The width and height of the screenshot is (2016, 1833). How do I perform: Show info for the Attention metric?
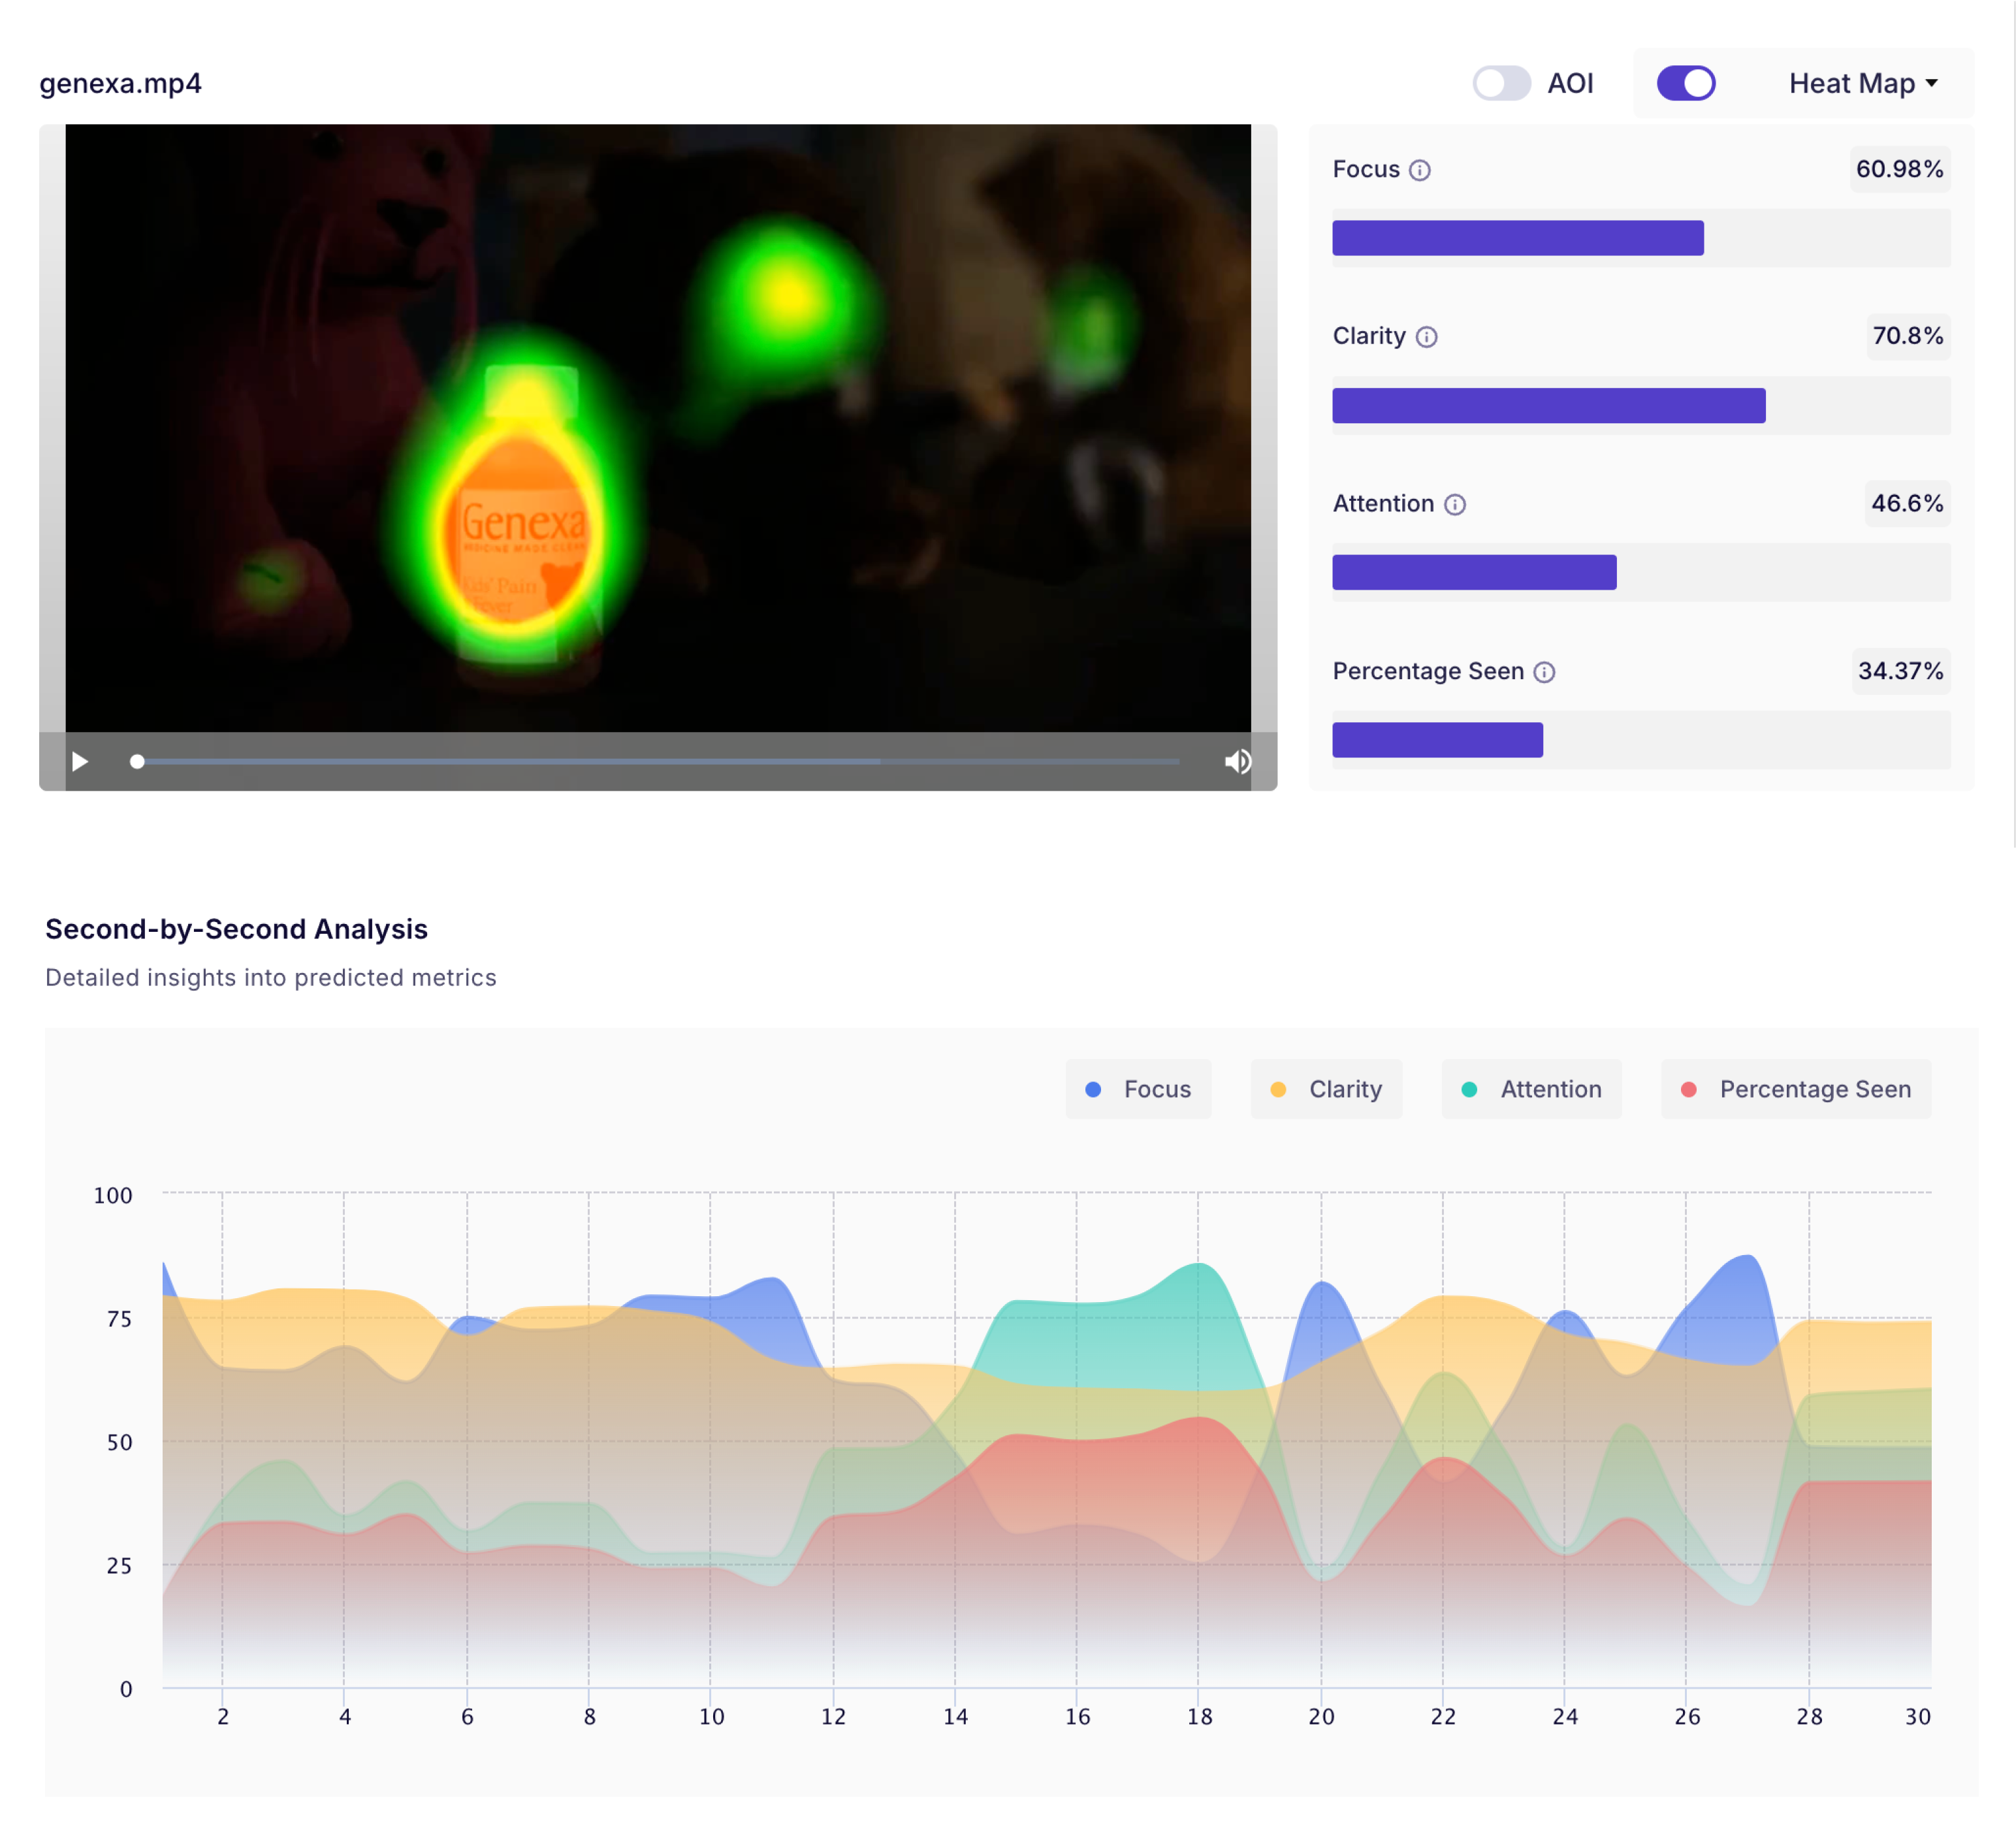point(1455,505)
